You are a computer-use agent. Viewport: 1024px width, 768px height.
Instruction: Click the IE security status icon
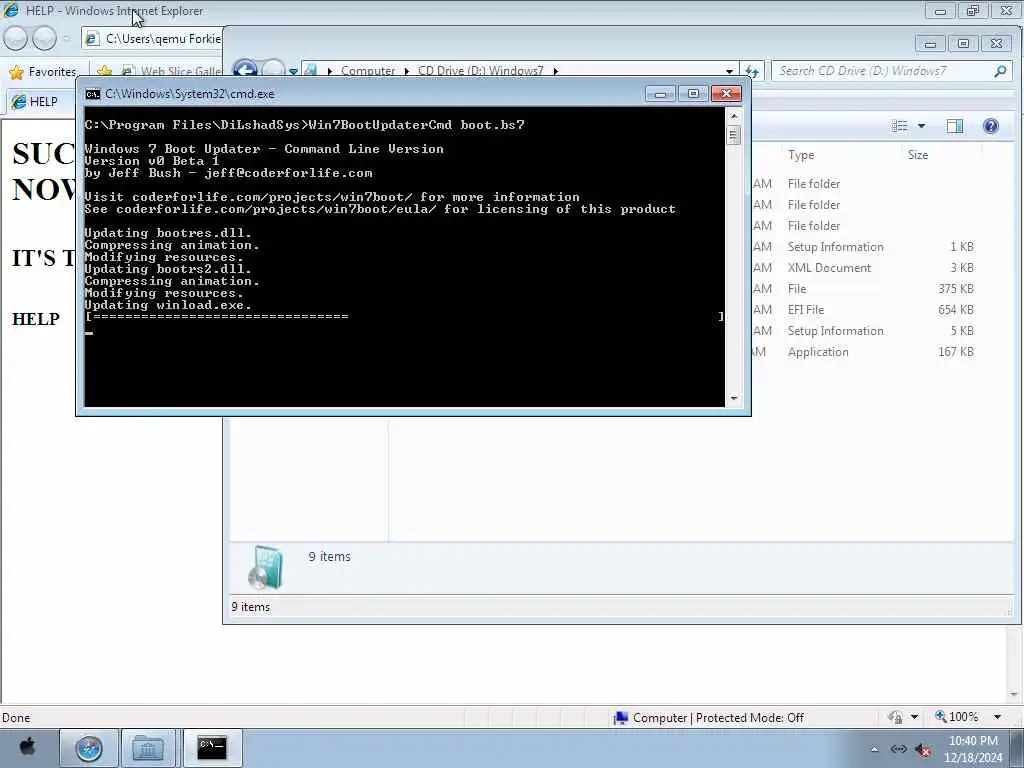coord(895,718)
